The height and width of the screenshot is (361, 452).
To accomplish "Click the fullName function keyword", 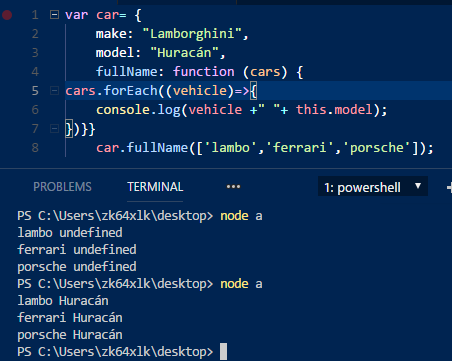I will click(203, 72).
